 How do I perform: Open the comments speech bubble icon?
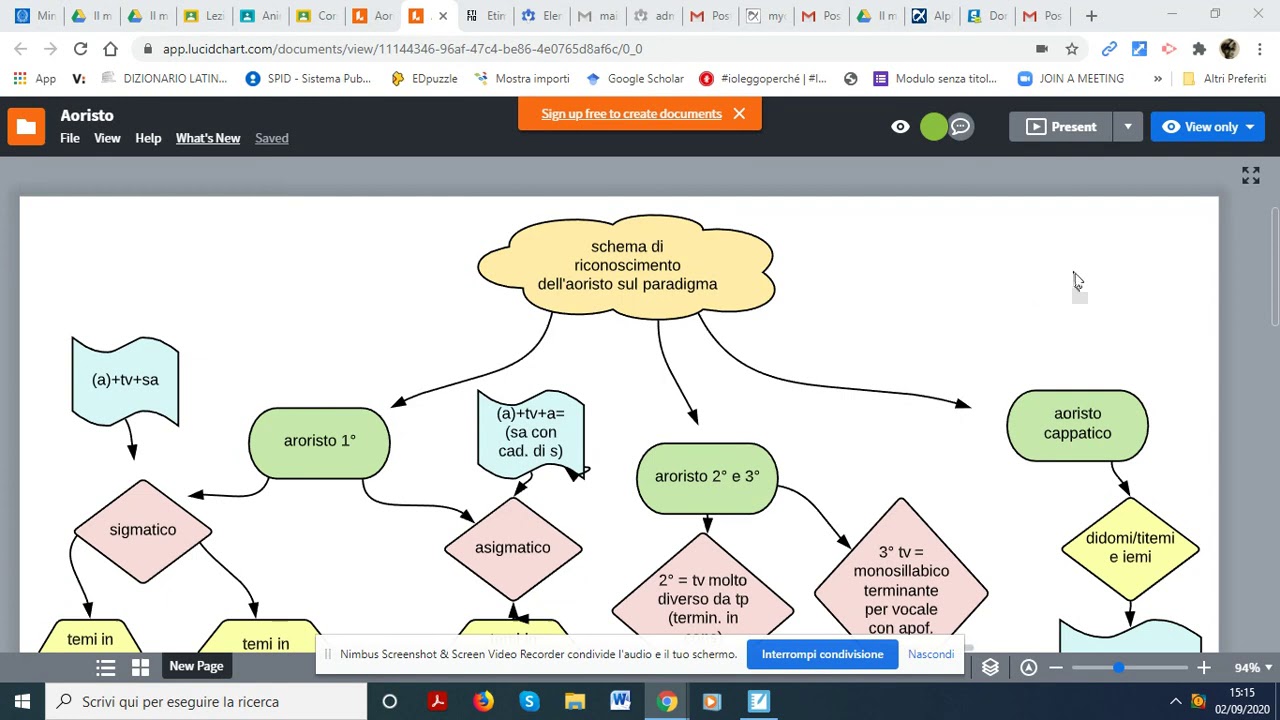(960, 127)
